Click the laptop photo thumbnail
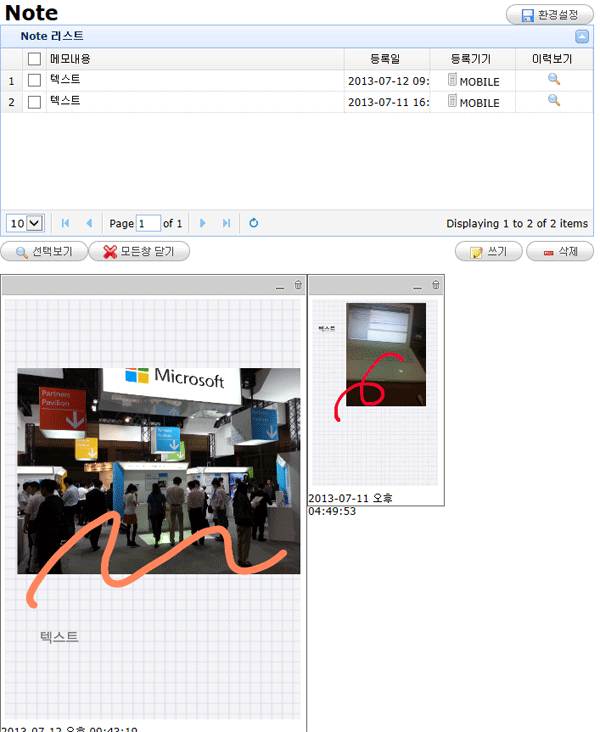The height and width of the screenshot is (732, 600). click(x=386, y=354)
